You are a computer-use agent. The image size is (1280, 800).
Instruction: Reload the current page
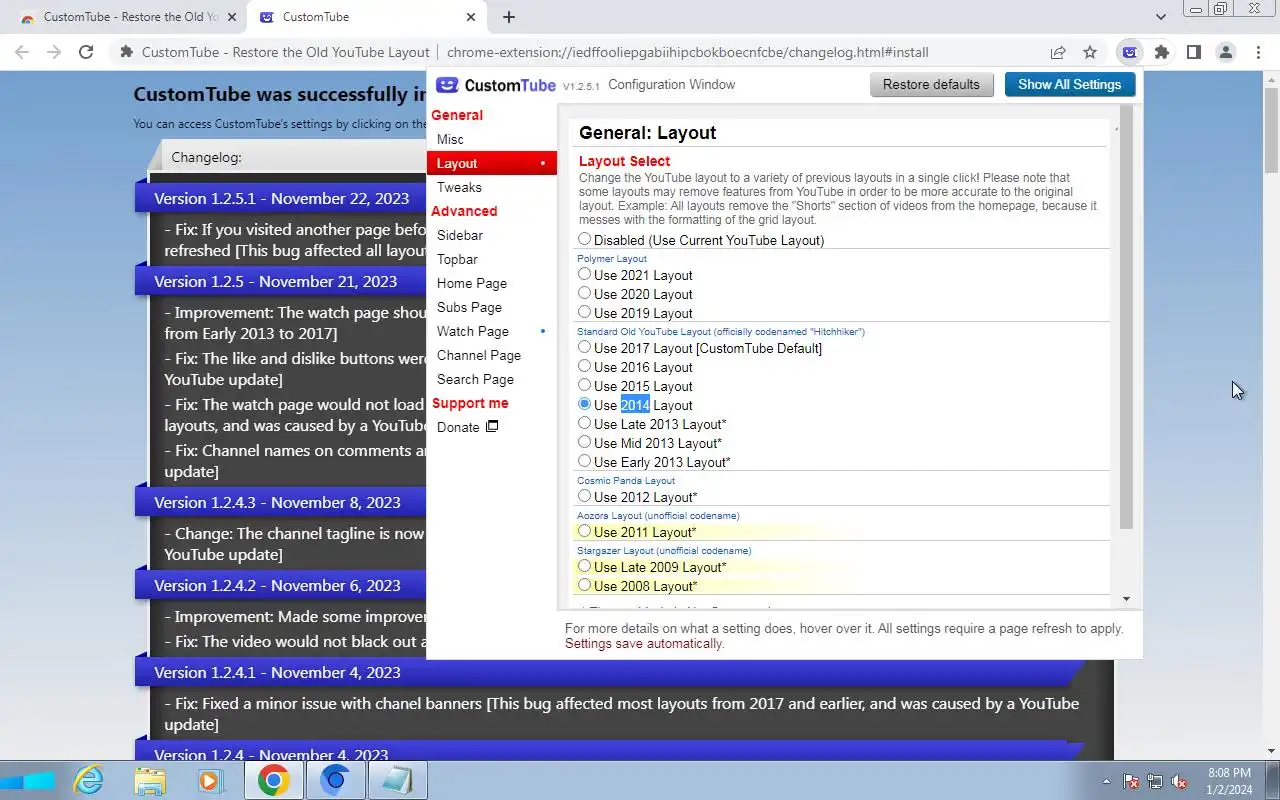(x=86, y=52)
